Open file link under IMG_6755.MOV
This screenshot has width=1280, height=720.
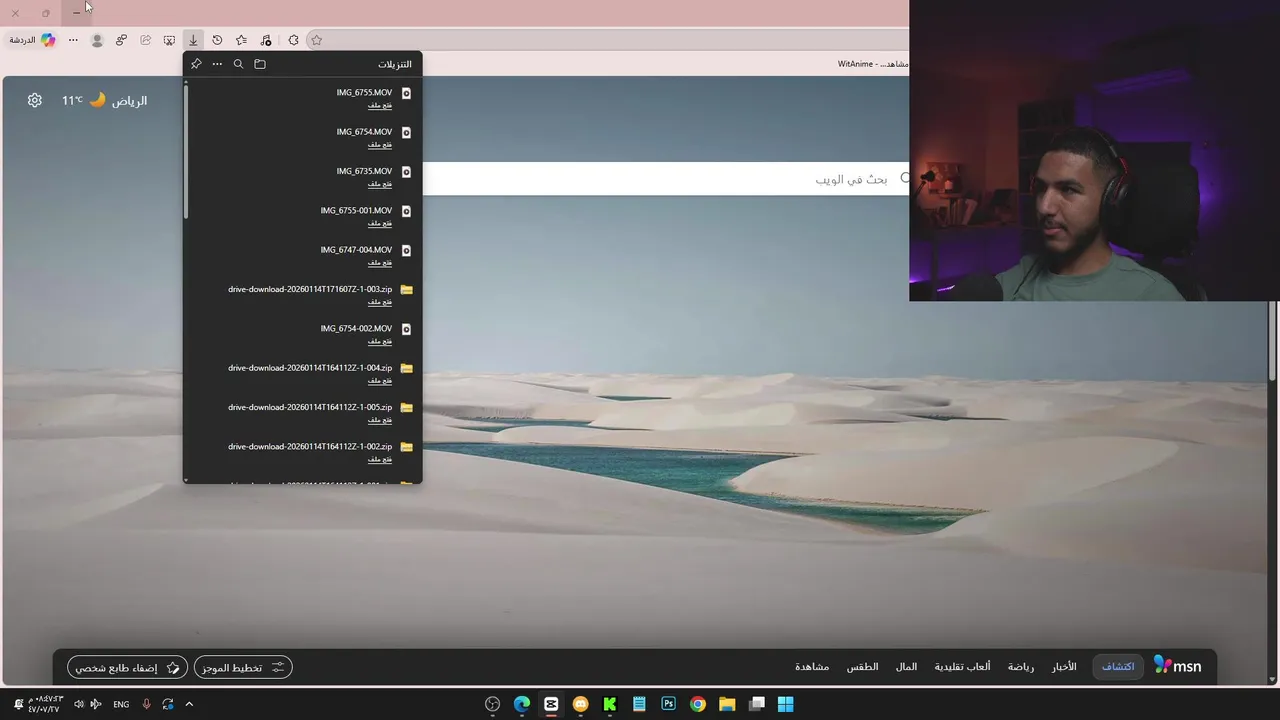(x=380, y=105)
